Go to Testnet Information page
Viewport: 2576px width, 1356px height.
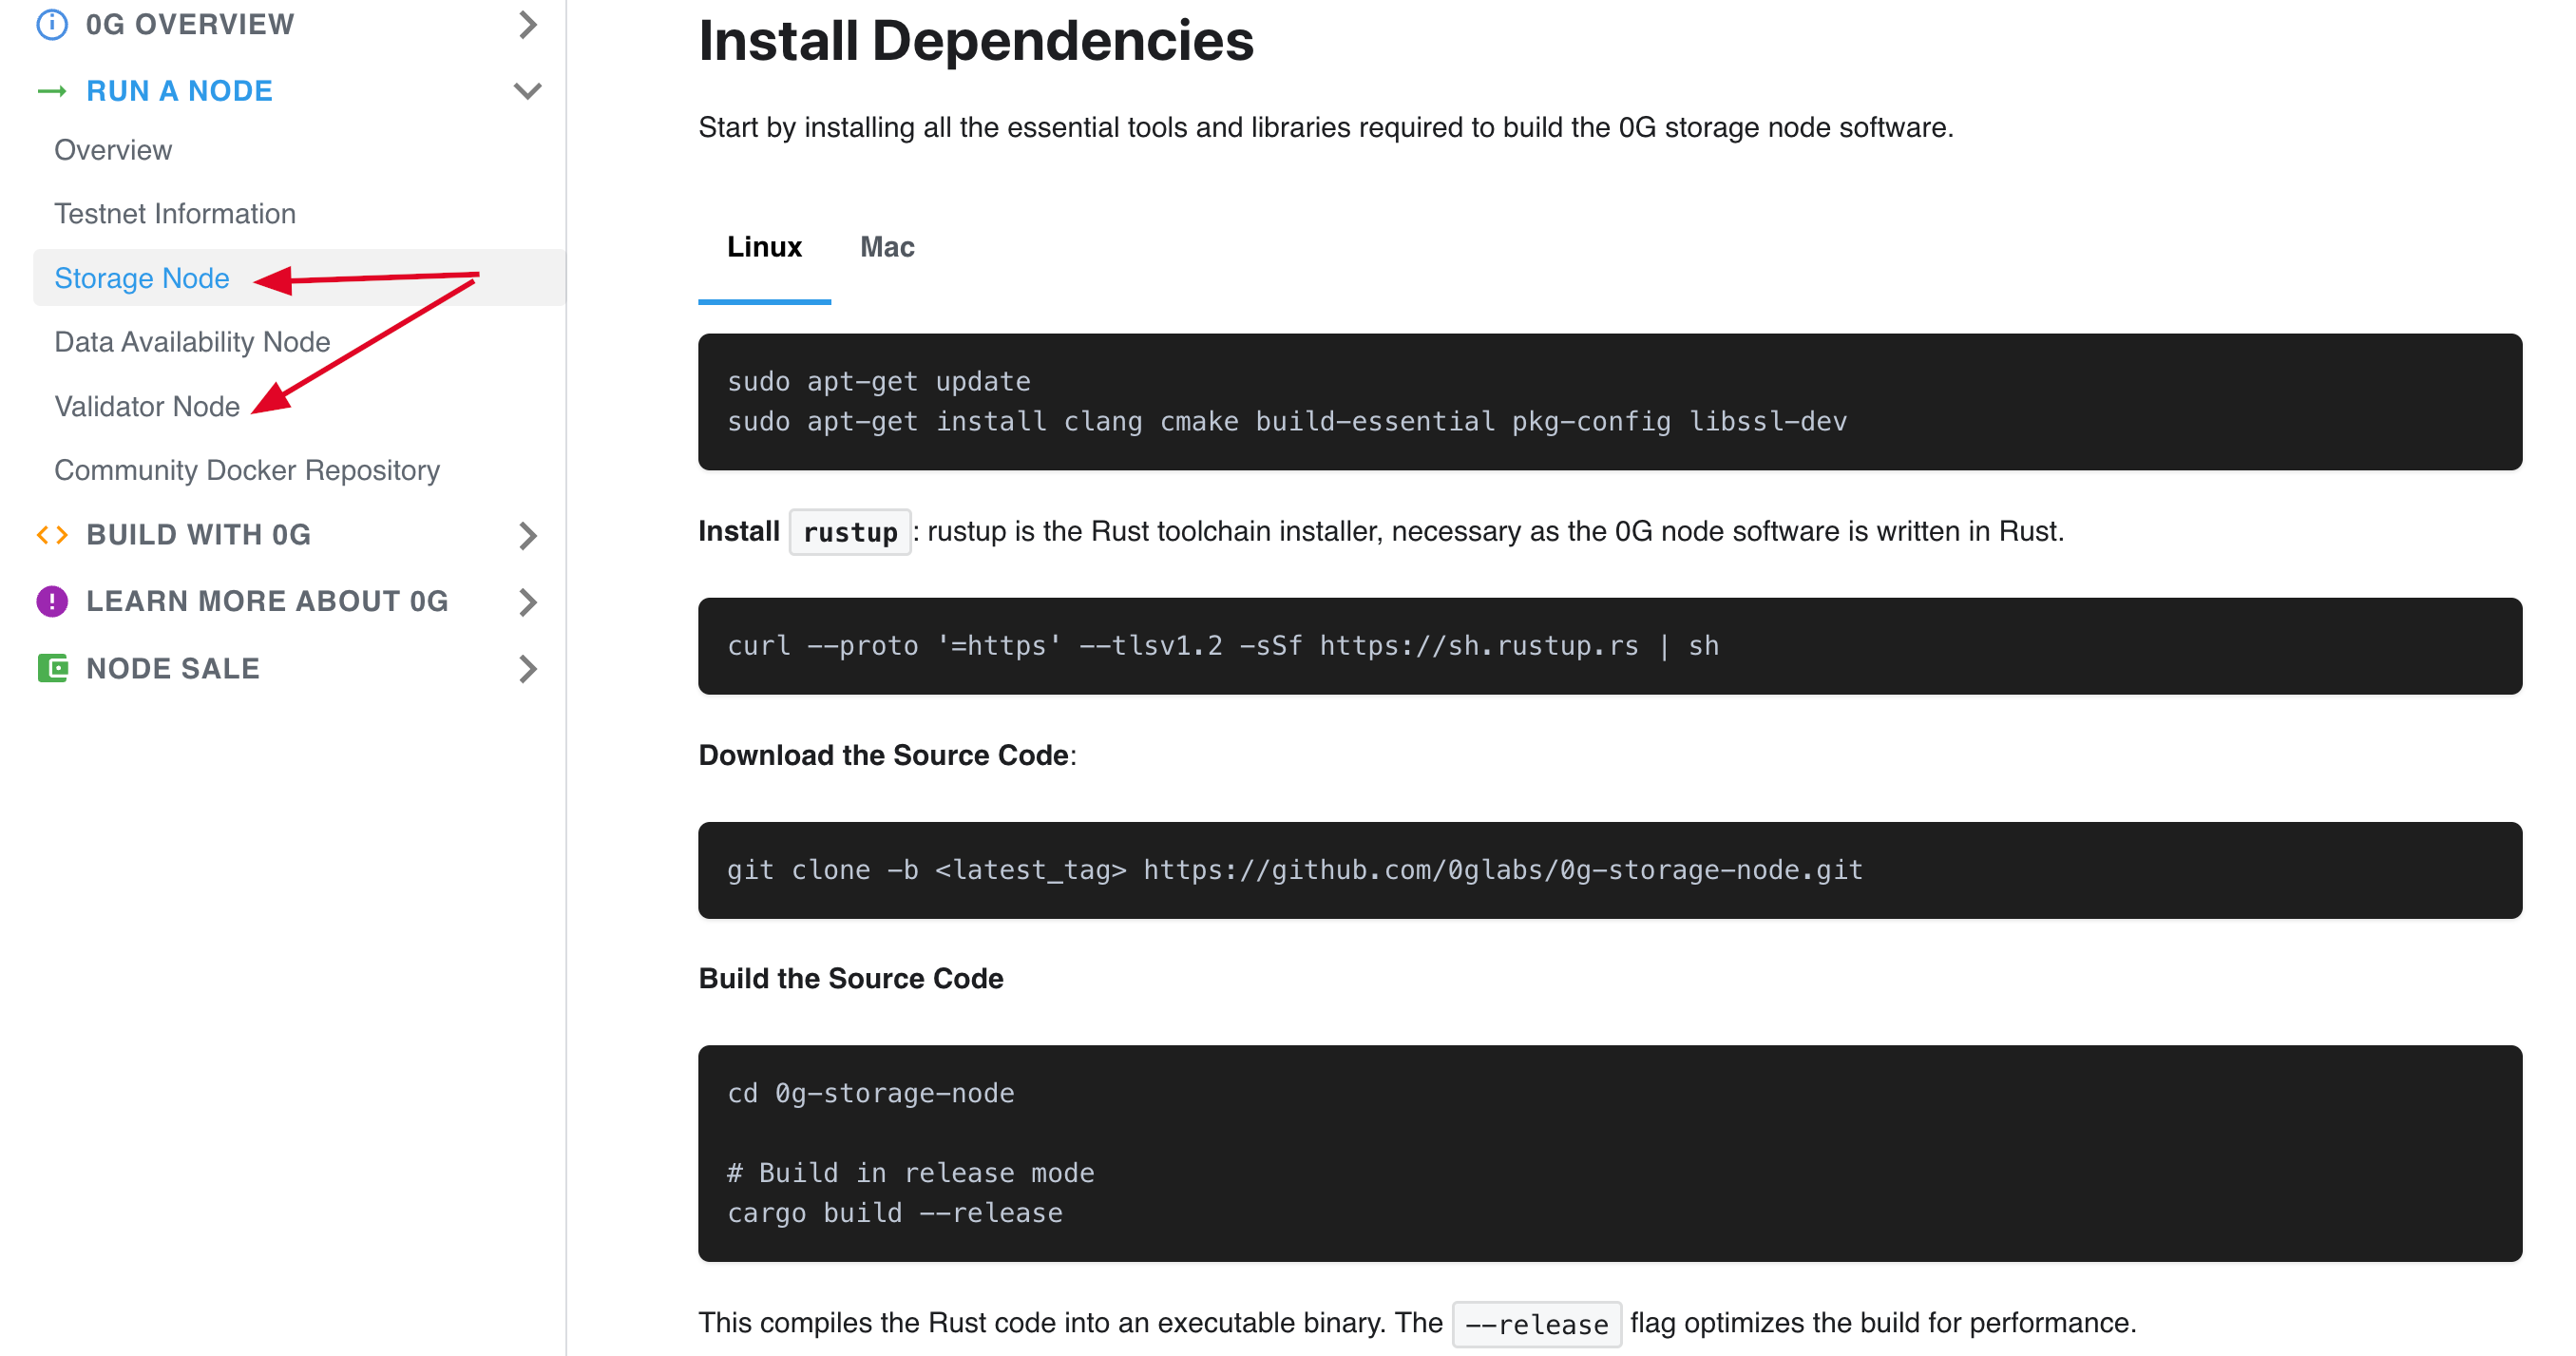(175, 214)
